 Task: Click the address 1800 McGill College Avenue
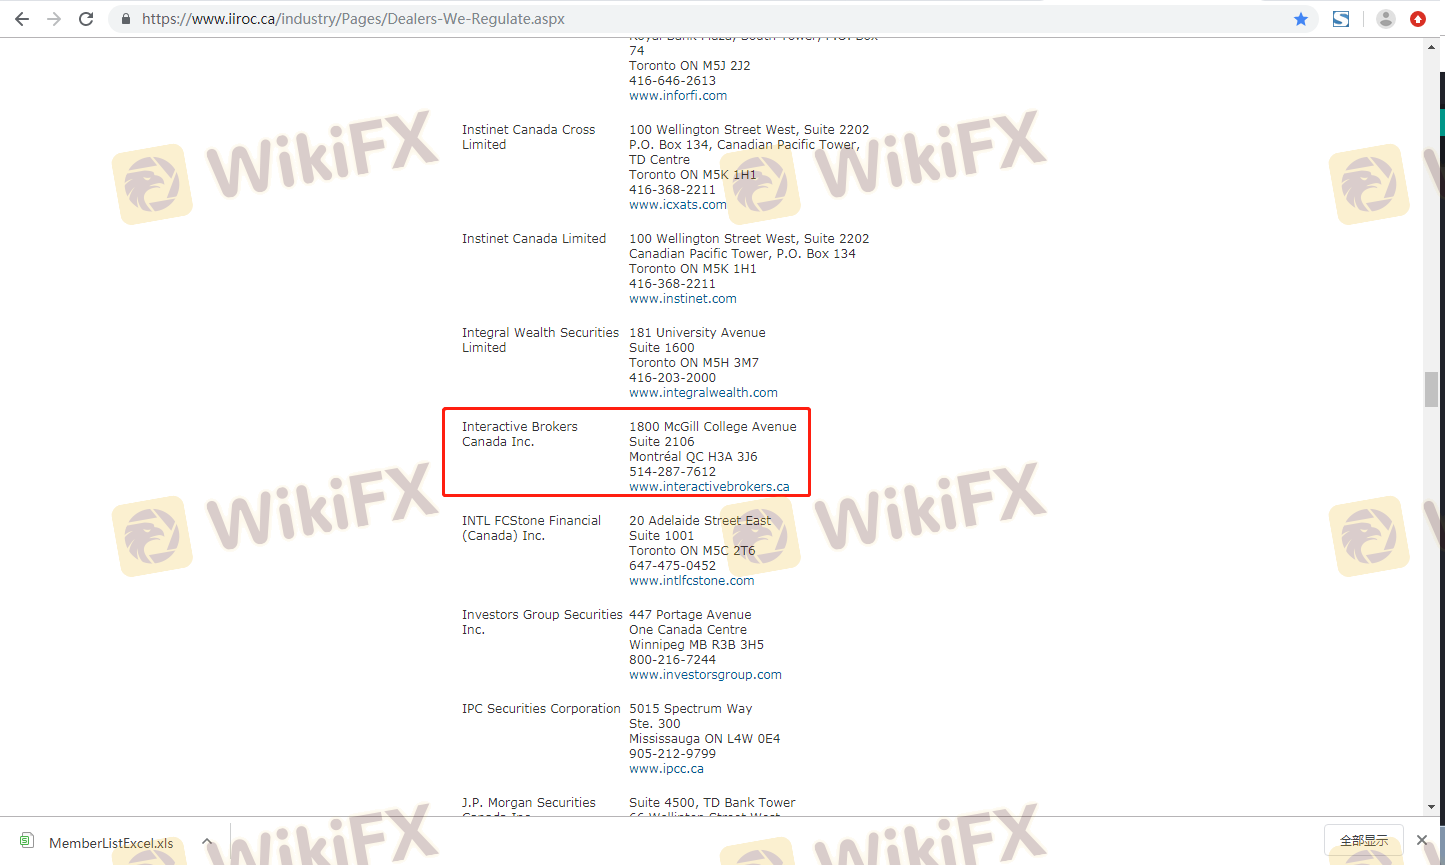tap(713, 427)
